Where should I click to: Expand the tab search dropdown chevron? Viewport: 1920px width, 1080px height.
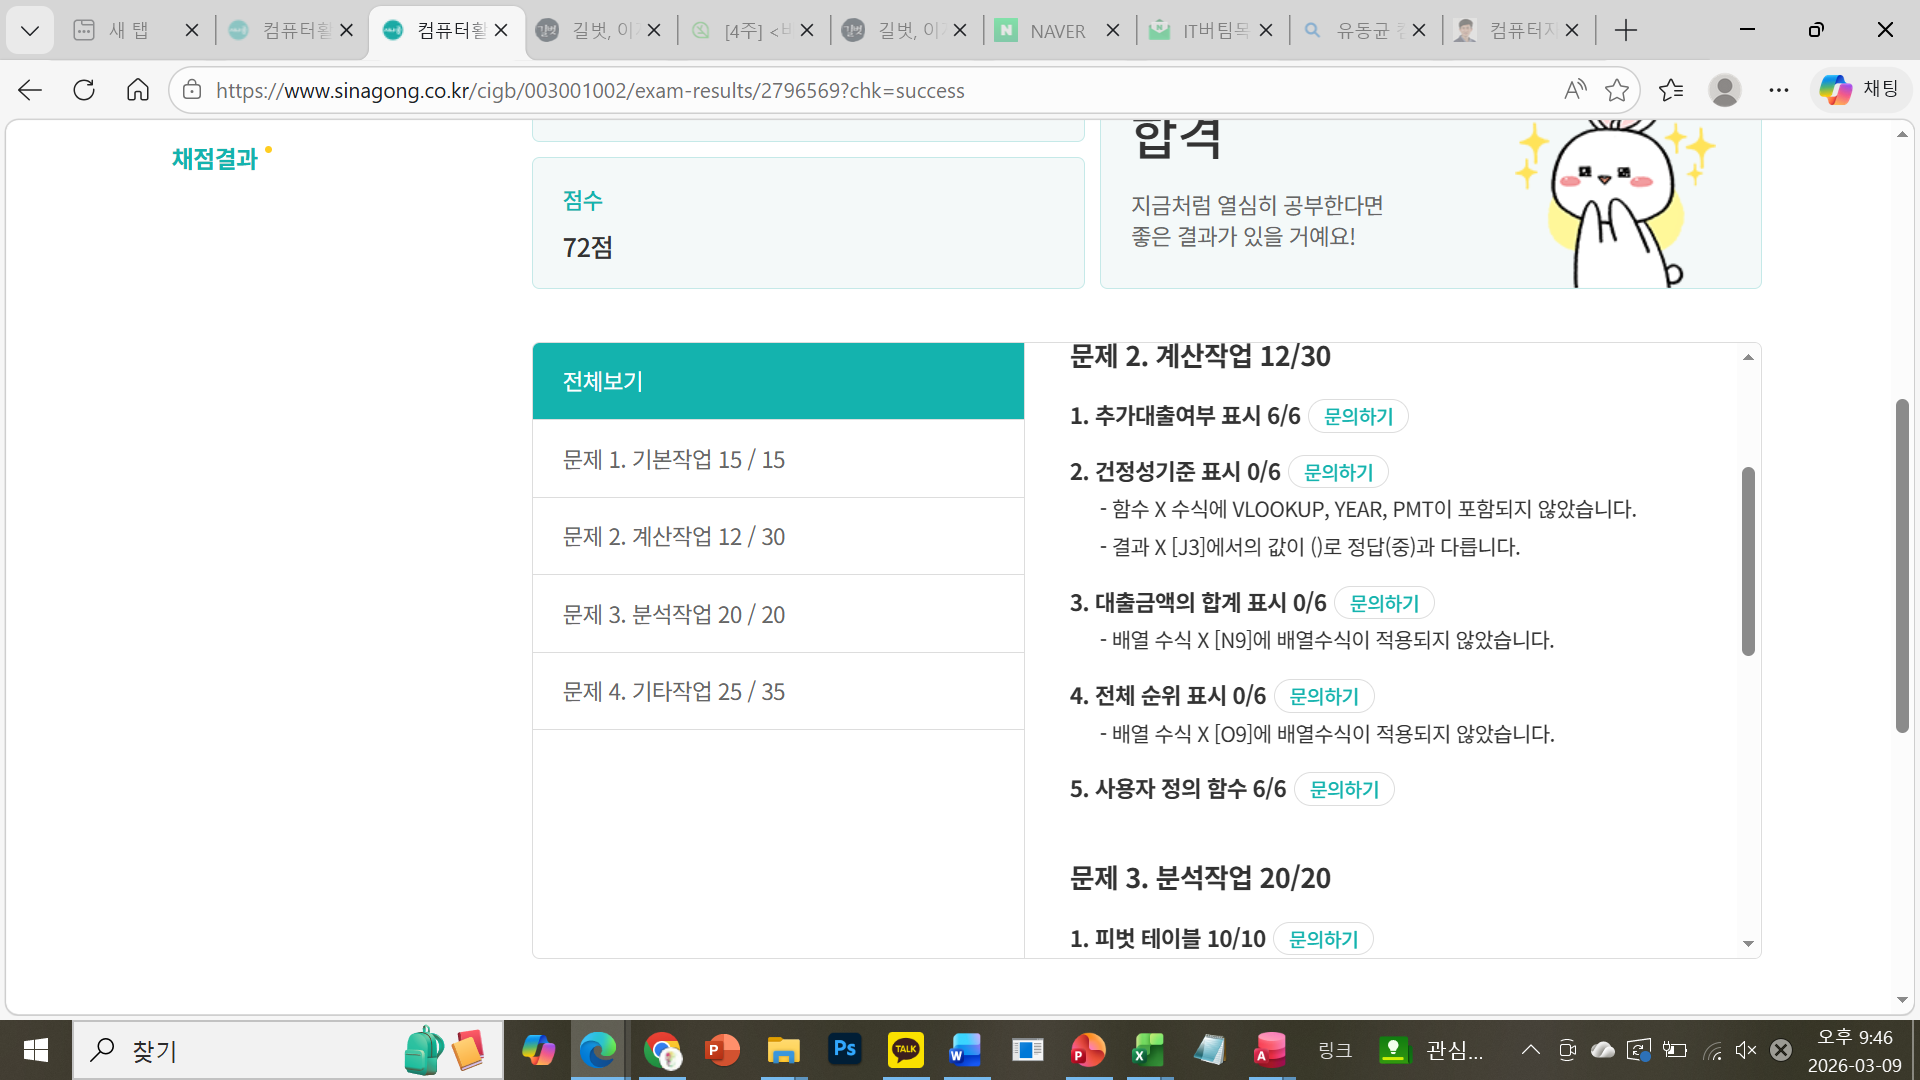tap(30, 30)
